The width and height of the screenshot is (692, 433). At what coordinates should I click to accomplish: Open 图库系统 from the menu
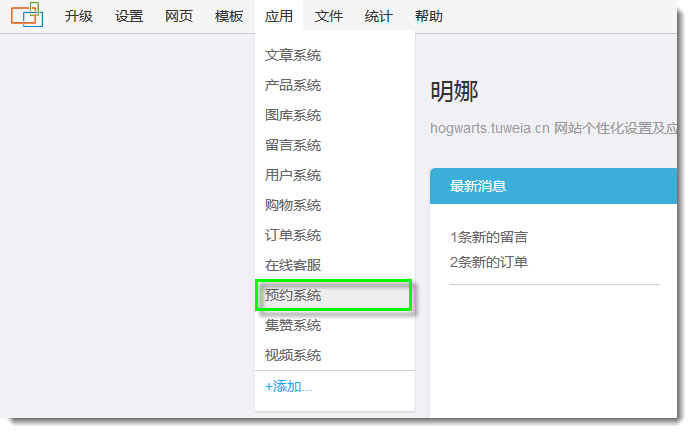(293, 116)
